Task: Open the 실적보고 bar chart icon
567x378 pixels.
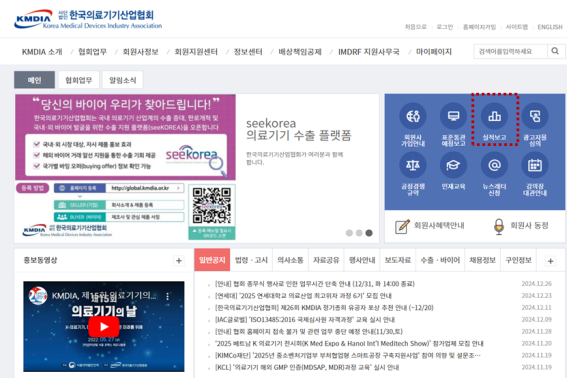Action: (494, 116)
